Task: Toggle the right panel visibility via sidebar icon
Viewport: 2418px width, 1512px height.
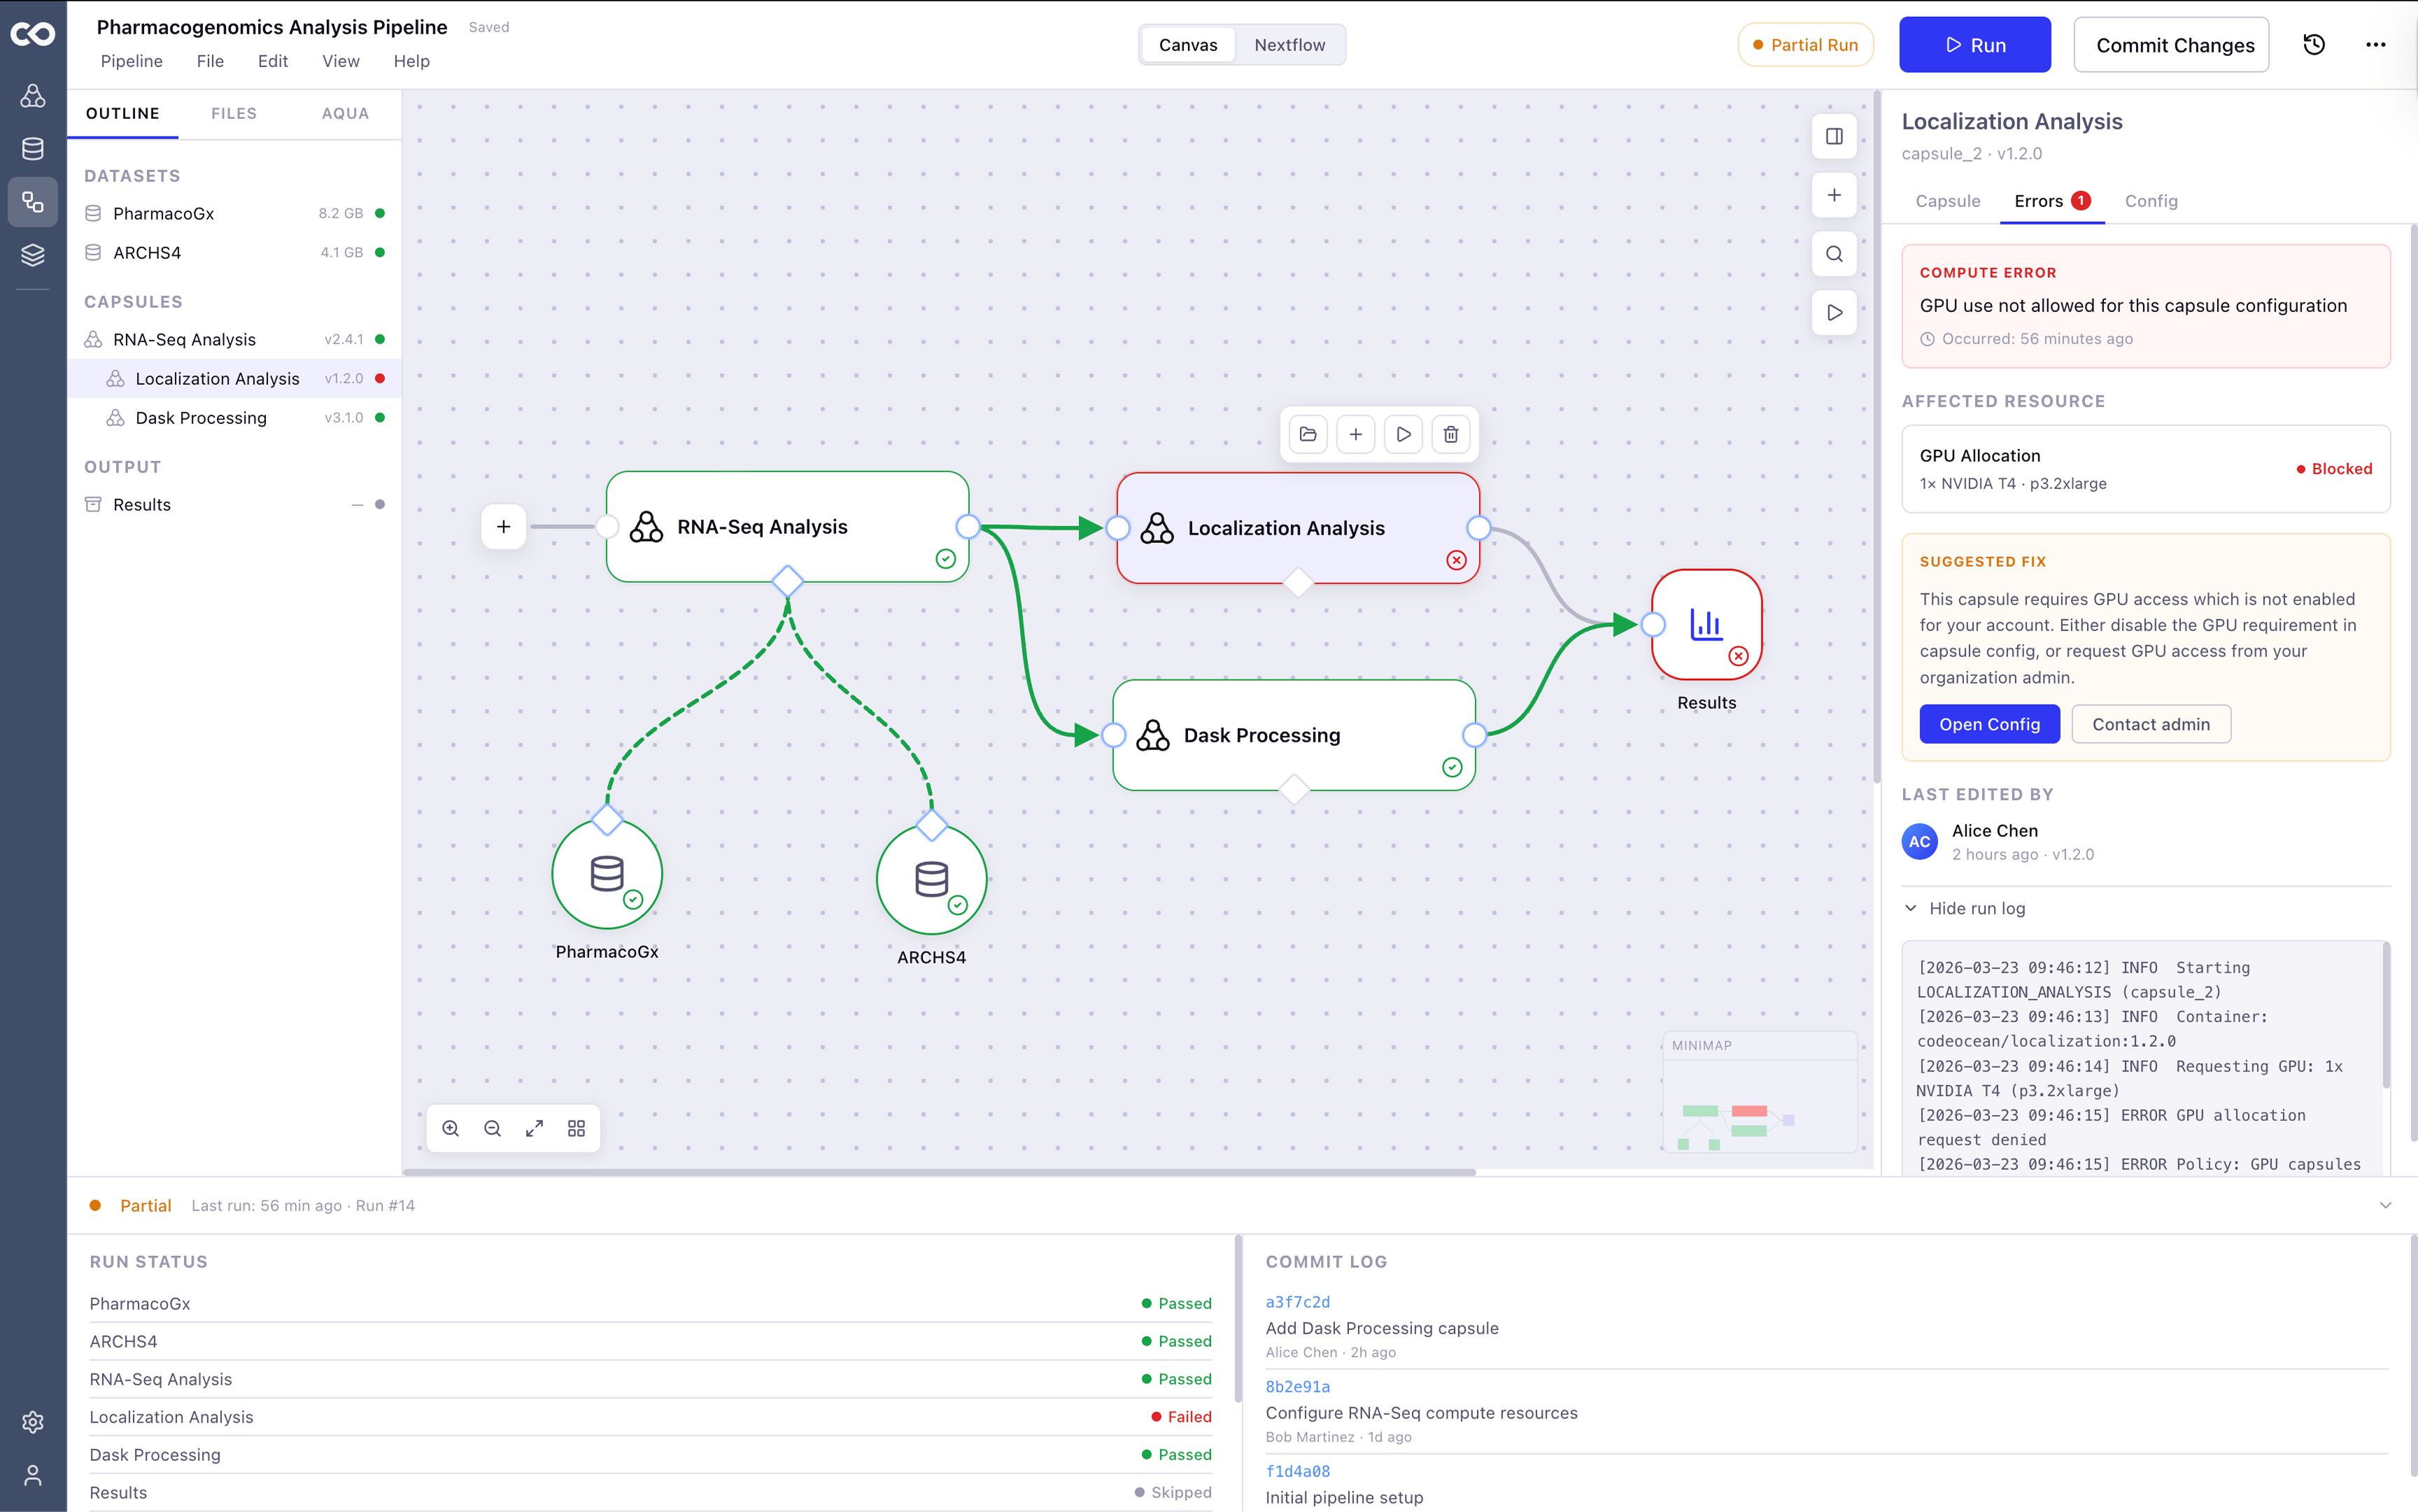Action: tap(1834, 136)
